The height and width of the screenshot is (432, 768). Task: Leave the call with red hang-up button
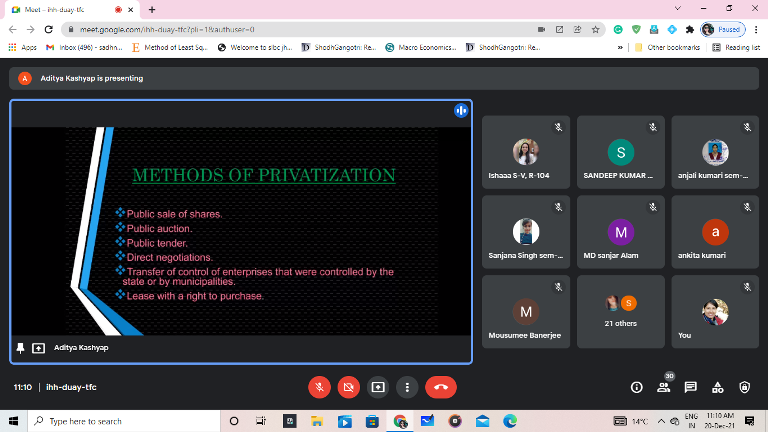(440, 386)
